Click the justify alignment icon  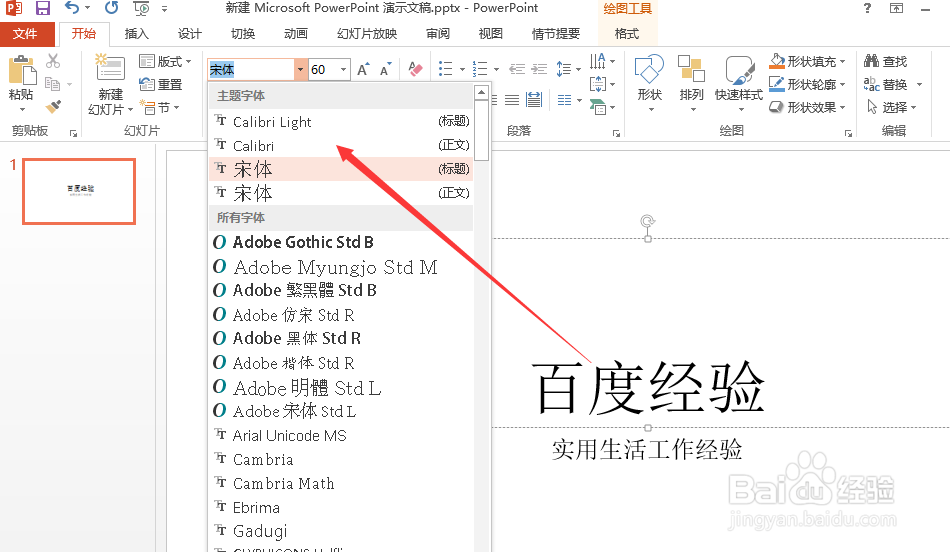(x=512, y=100)
